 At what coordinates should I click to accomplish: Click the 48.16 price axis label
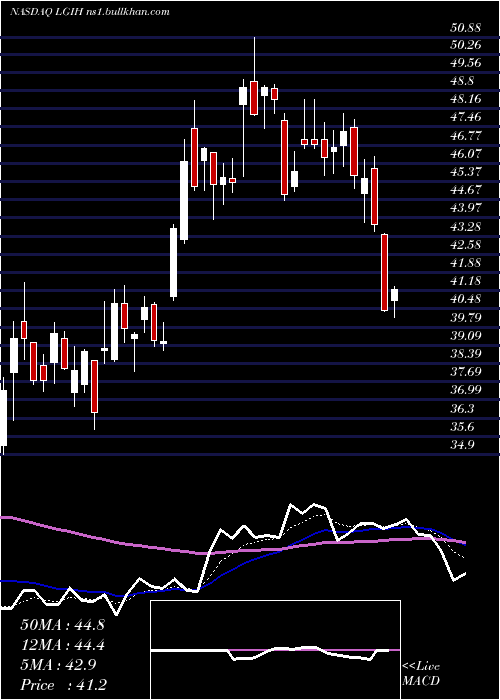point(465,99)
